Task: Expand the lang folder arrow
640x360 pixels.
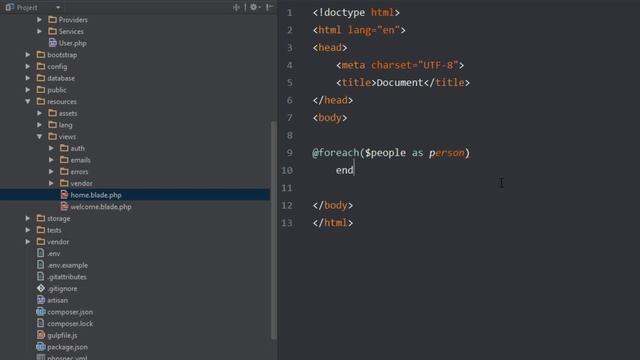Action: 40,125
